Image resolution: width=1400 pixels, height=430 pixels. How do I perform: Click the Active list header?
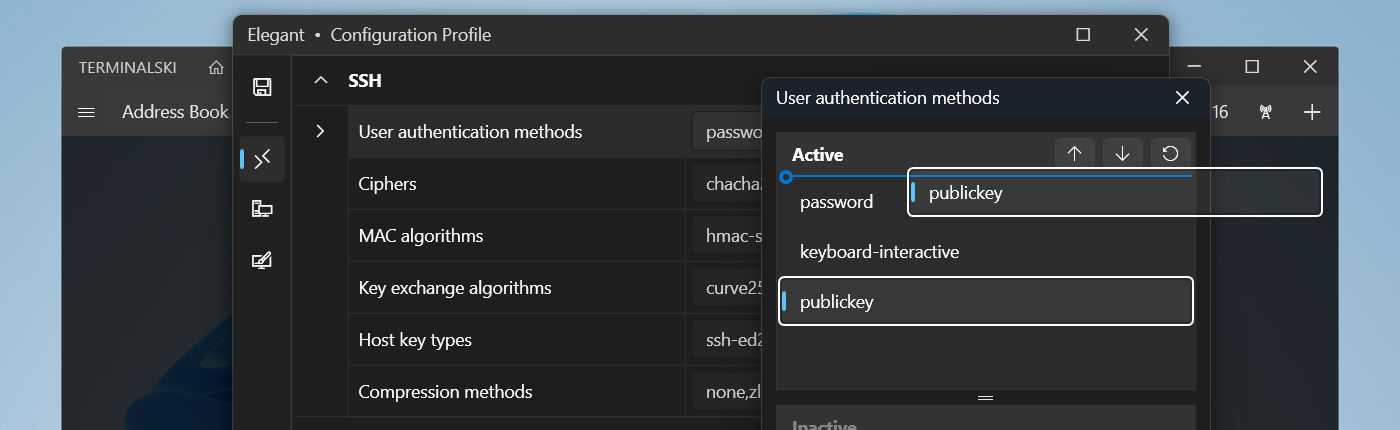(x=818, y=155)
